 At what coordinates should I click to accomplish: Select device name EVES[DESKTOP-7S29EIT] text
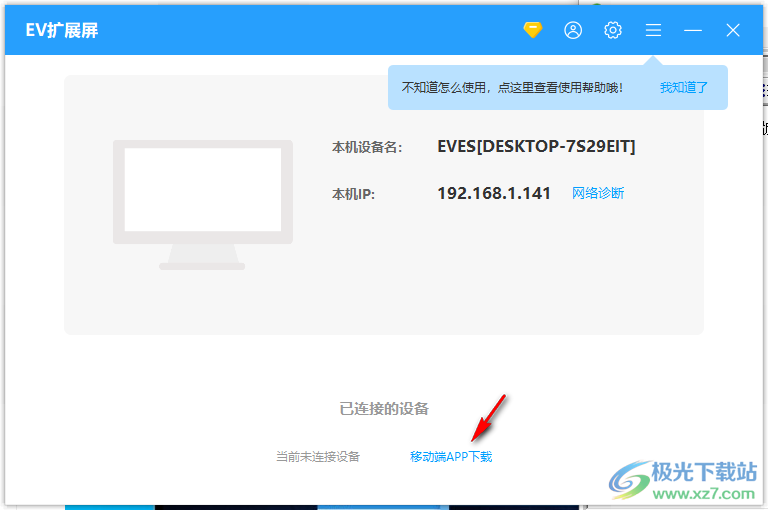536,146
